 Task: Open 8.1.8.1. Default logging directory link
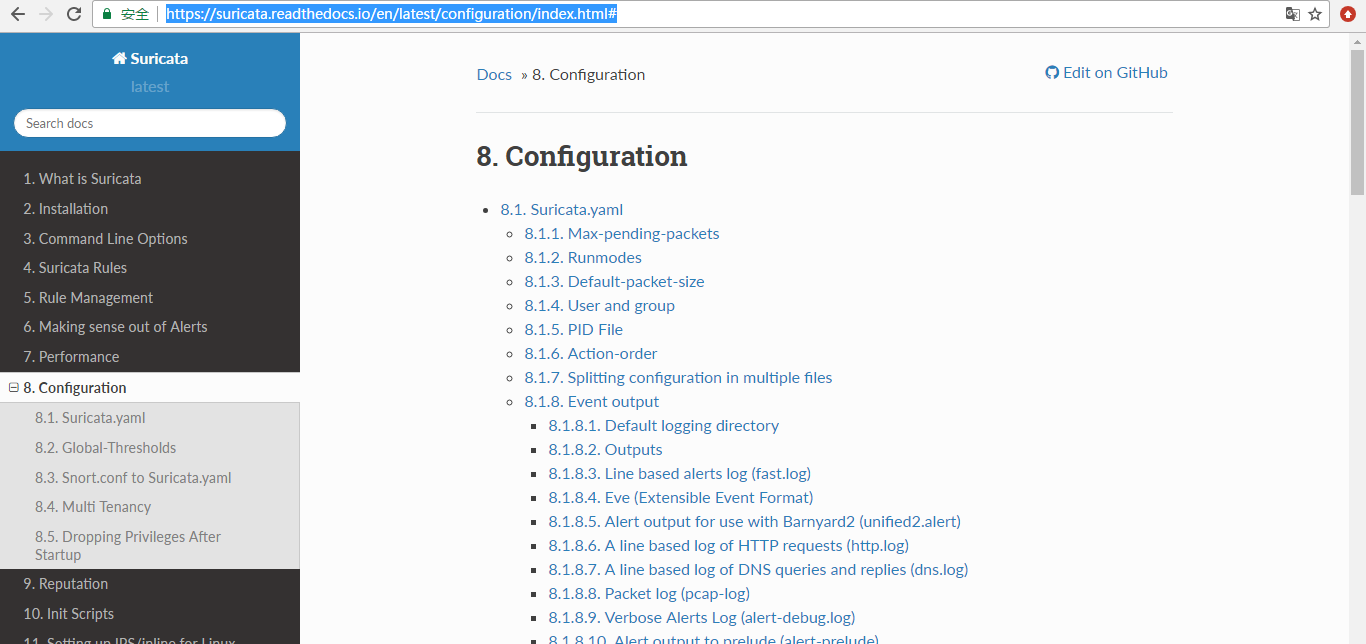pos(664,426)
